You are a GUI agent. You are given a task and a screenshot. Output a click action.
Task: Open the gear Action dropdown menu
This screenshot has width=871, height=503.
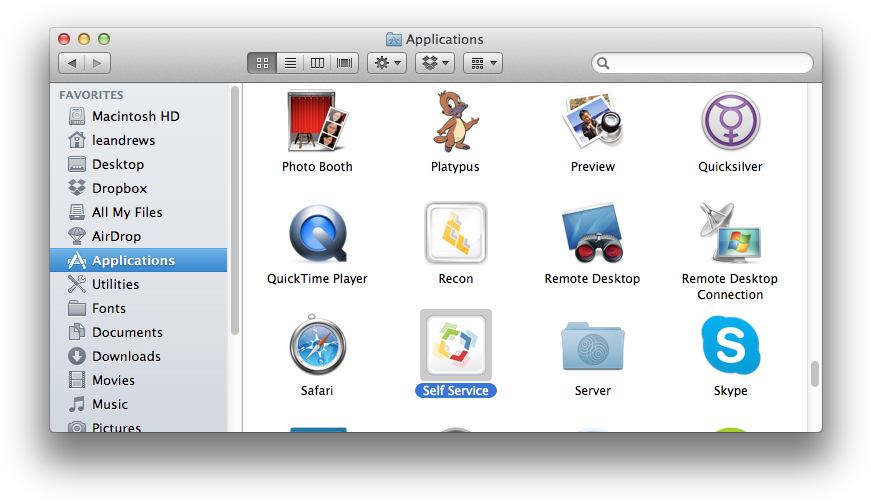point(387,63)
